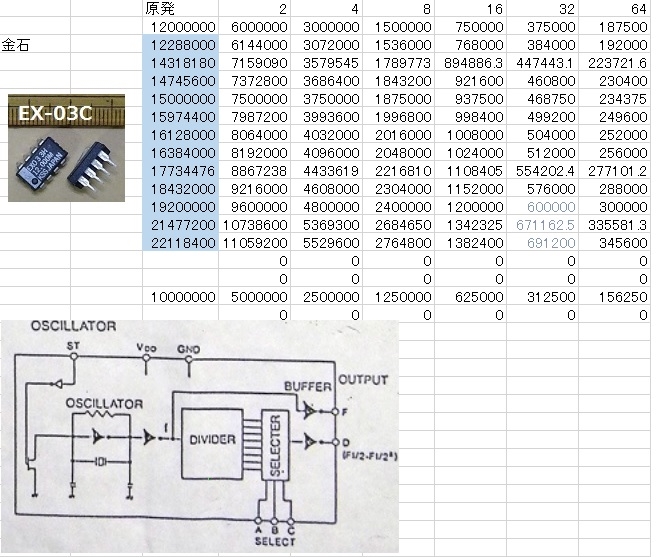Select cell with value 10000000
The width and height of the screenshot is (669, 557).
click(x=180, y=297)
